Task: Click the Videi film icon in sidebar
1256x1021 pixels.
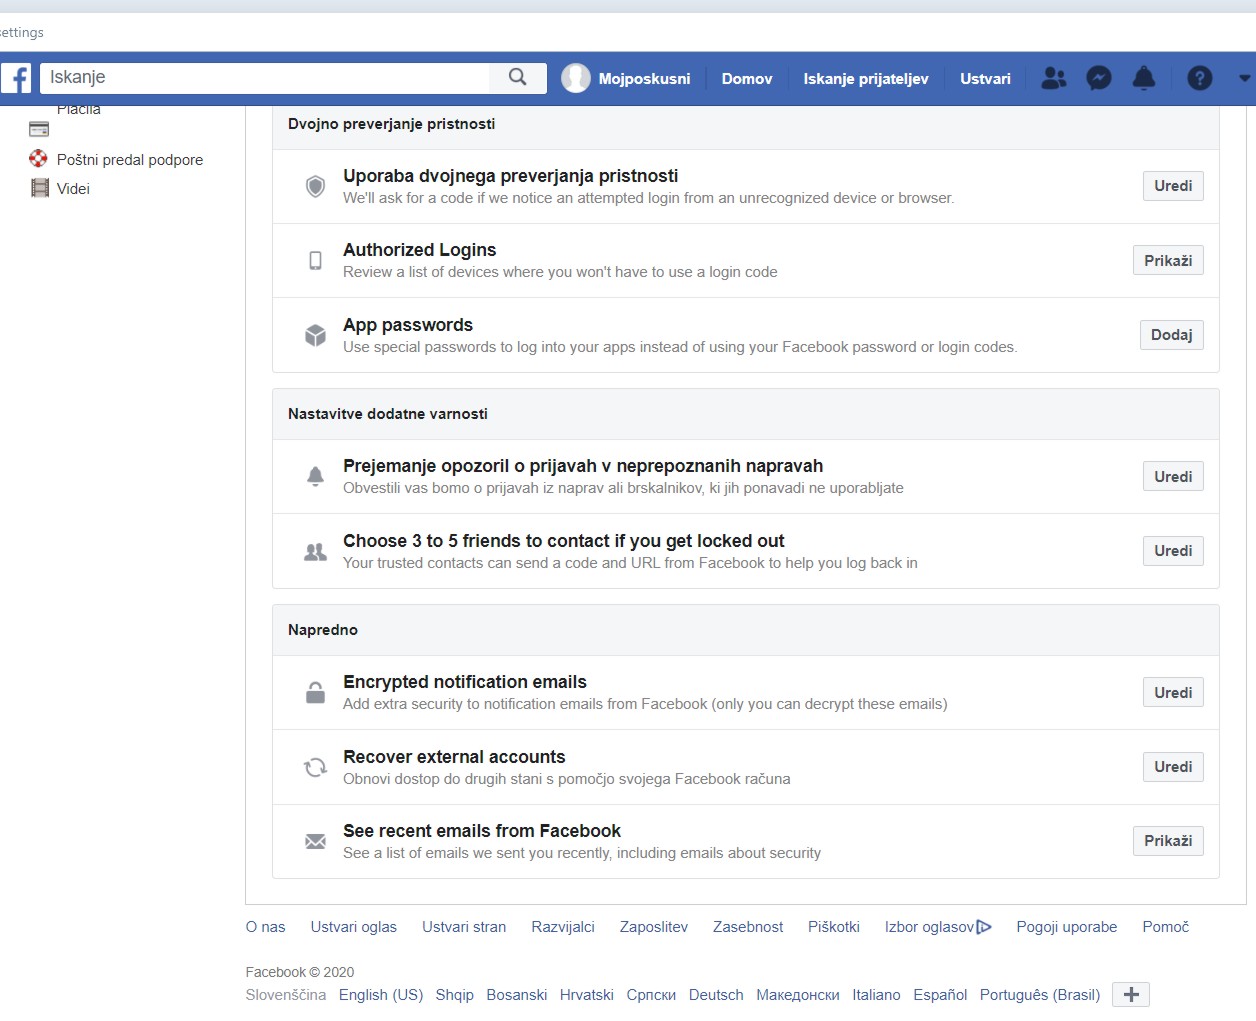Action: tap(40, 188)
